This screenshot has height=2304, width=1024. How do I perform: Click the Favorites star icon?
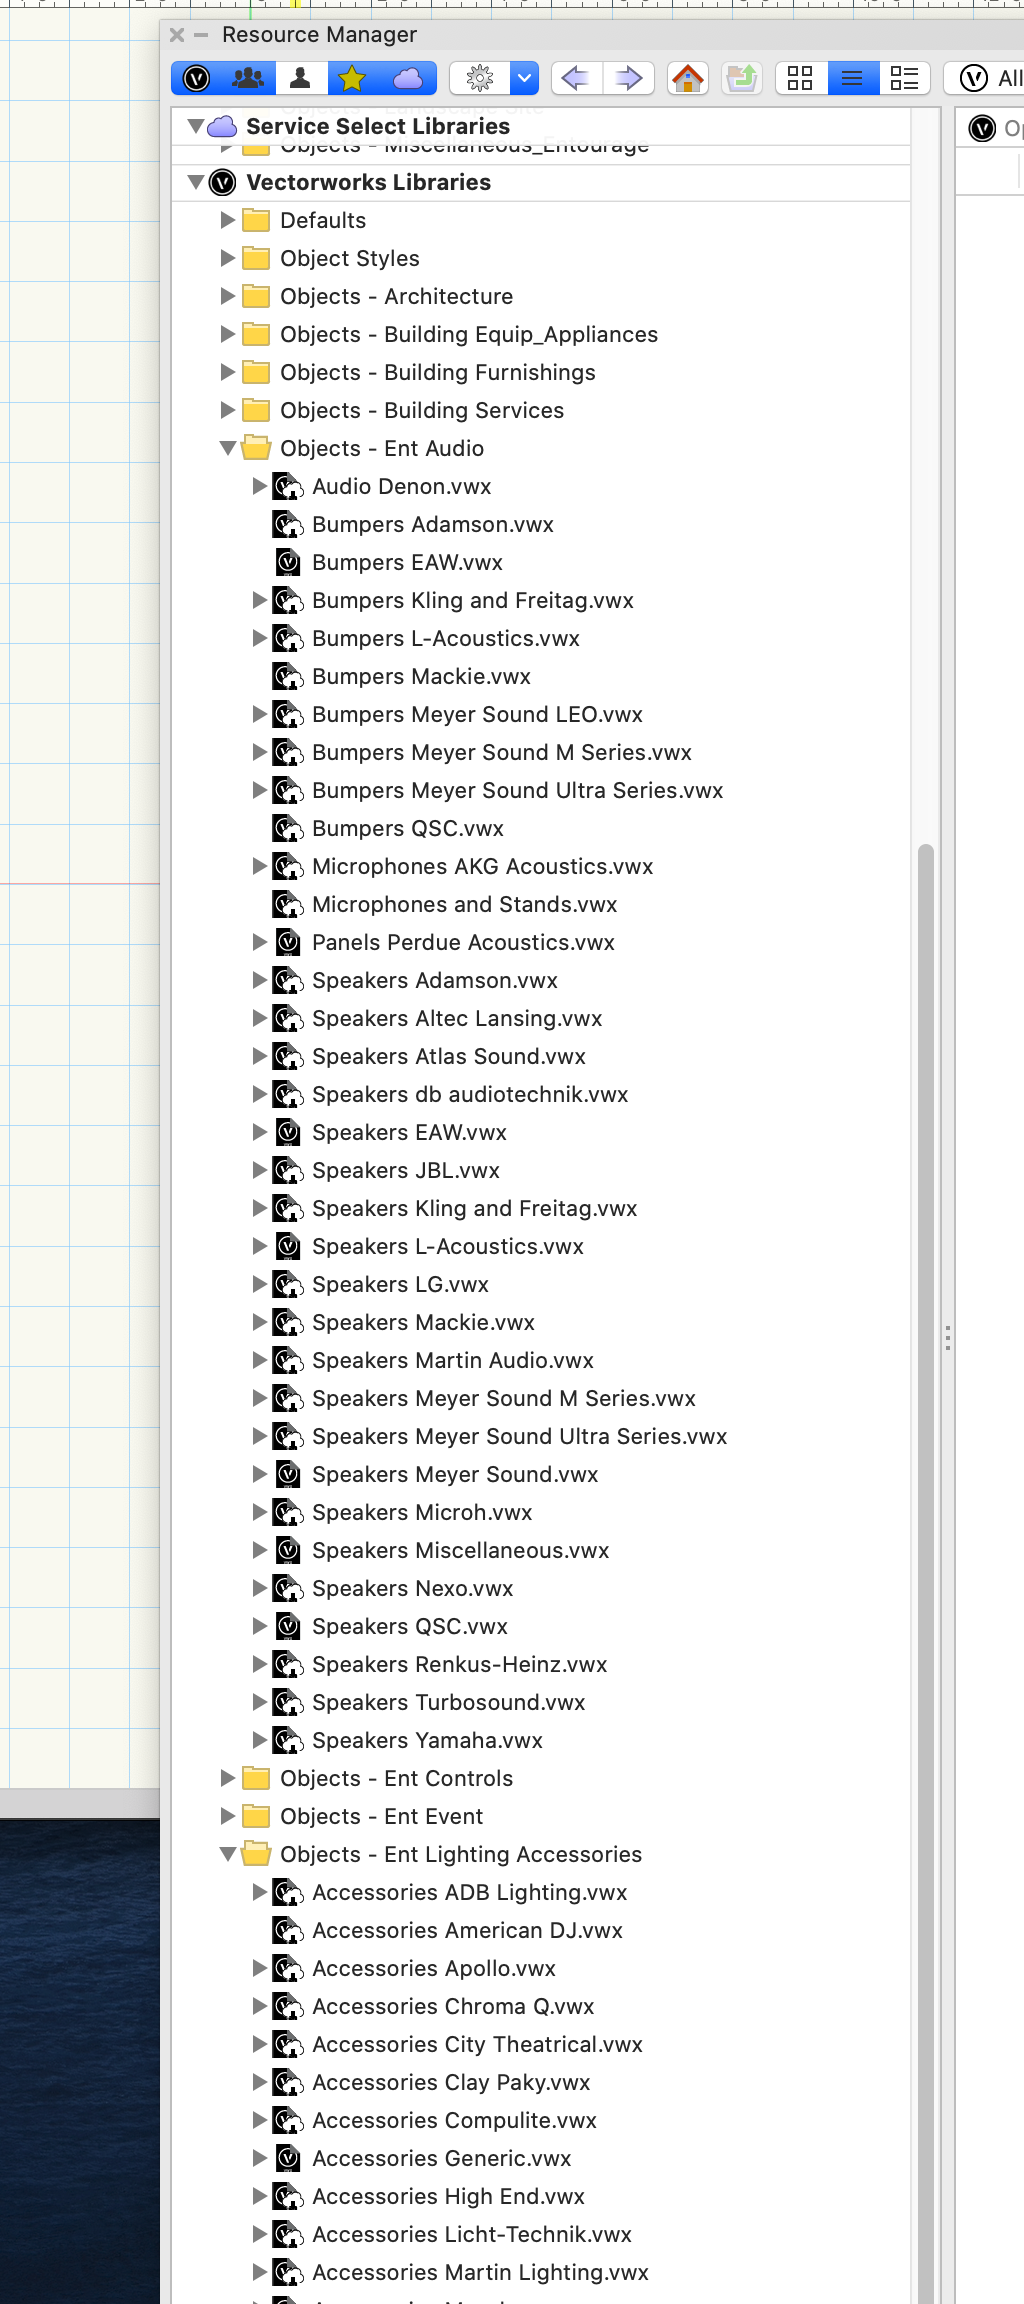352,78
